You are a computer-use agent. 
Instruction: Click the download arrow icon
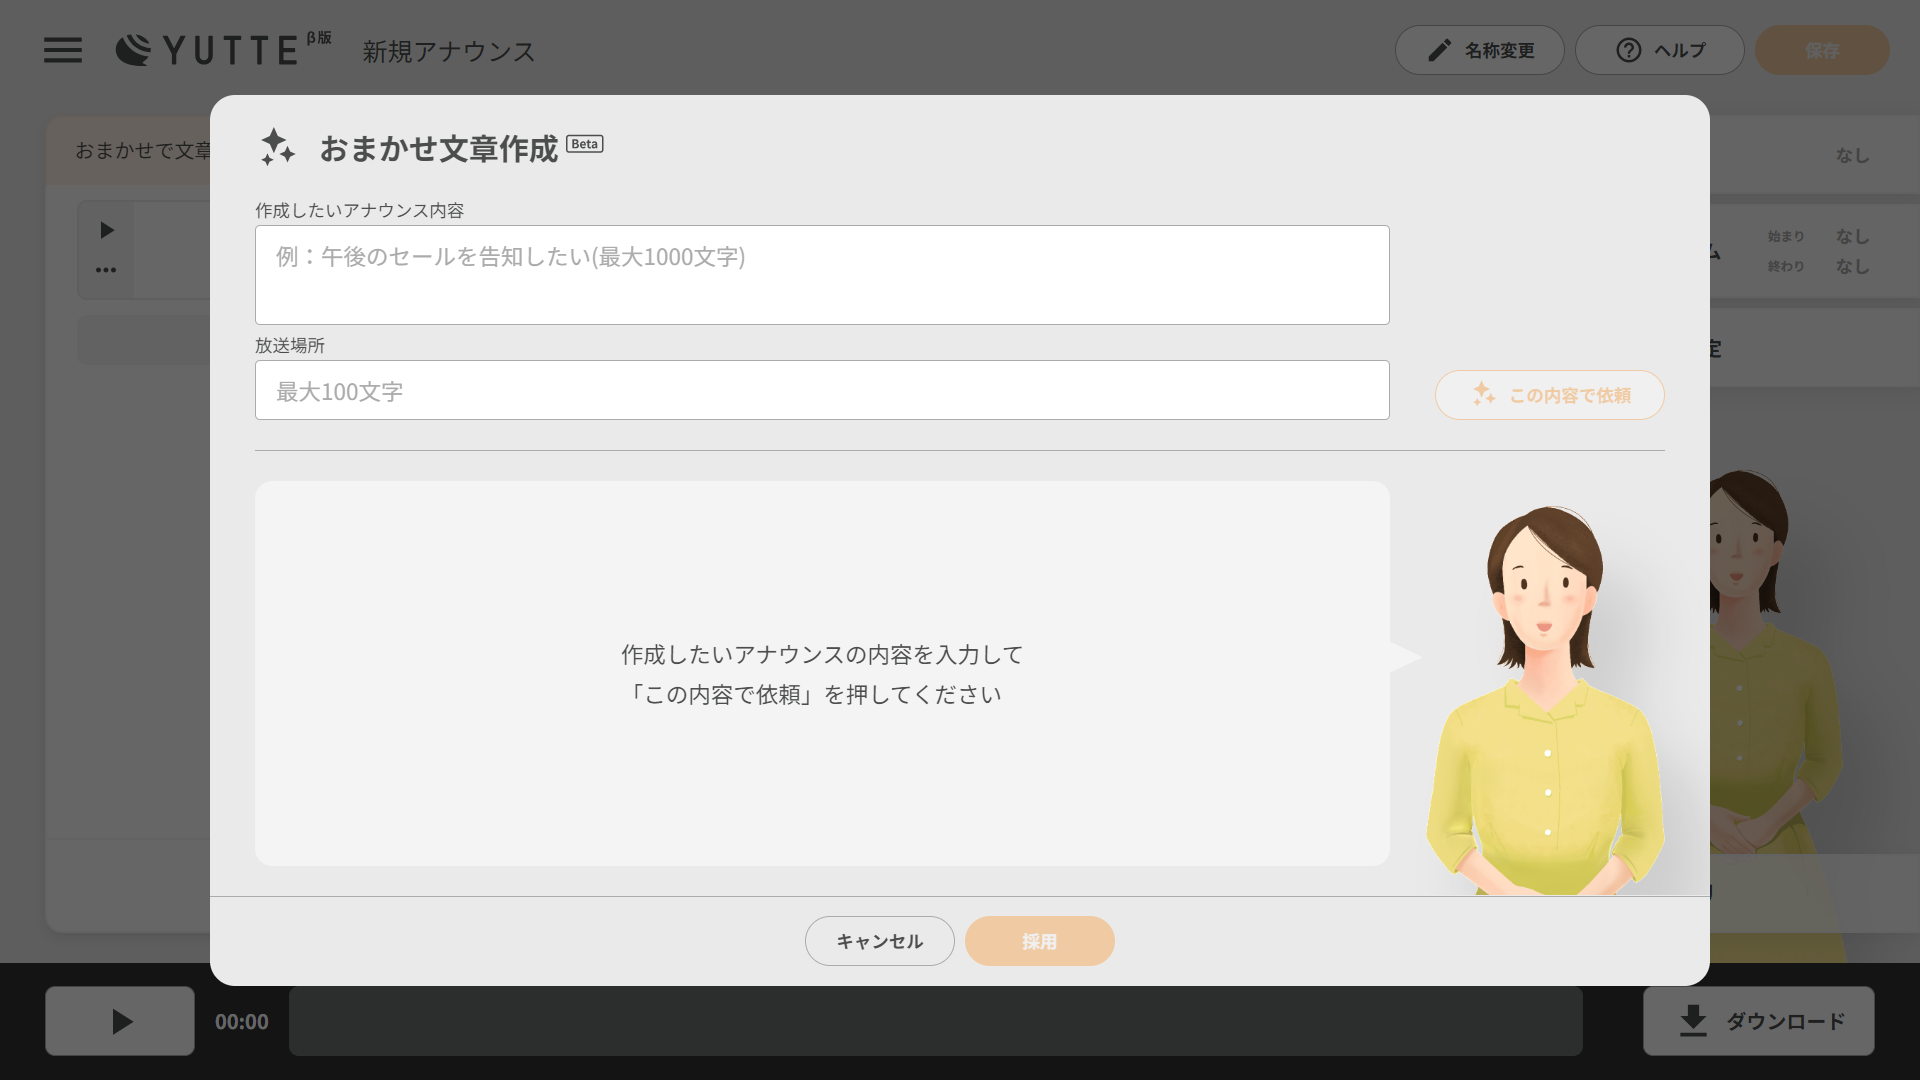pyautogui.click(x=1692, y=1021)
